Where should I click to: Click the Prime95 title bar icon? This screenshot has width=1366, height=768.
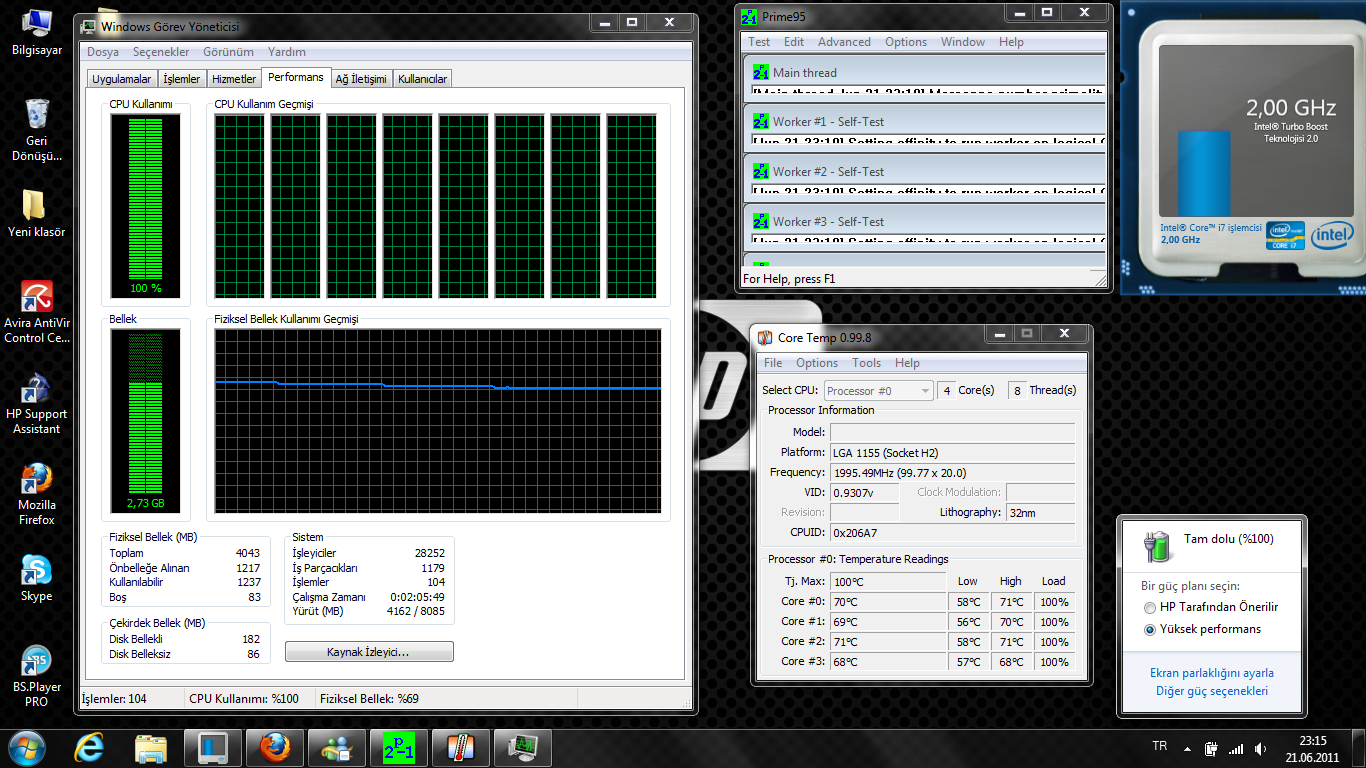(x=749, y=16)
